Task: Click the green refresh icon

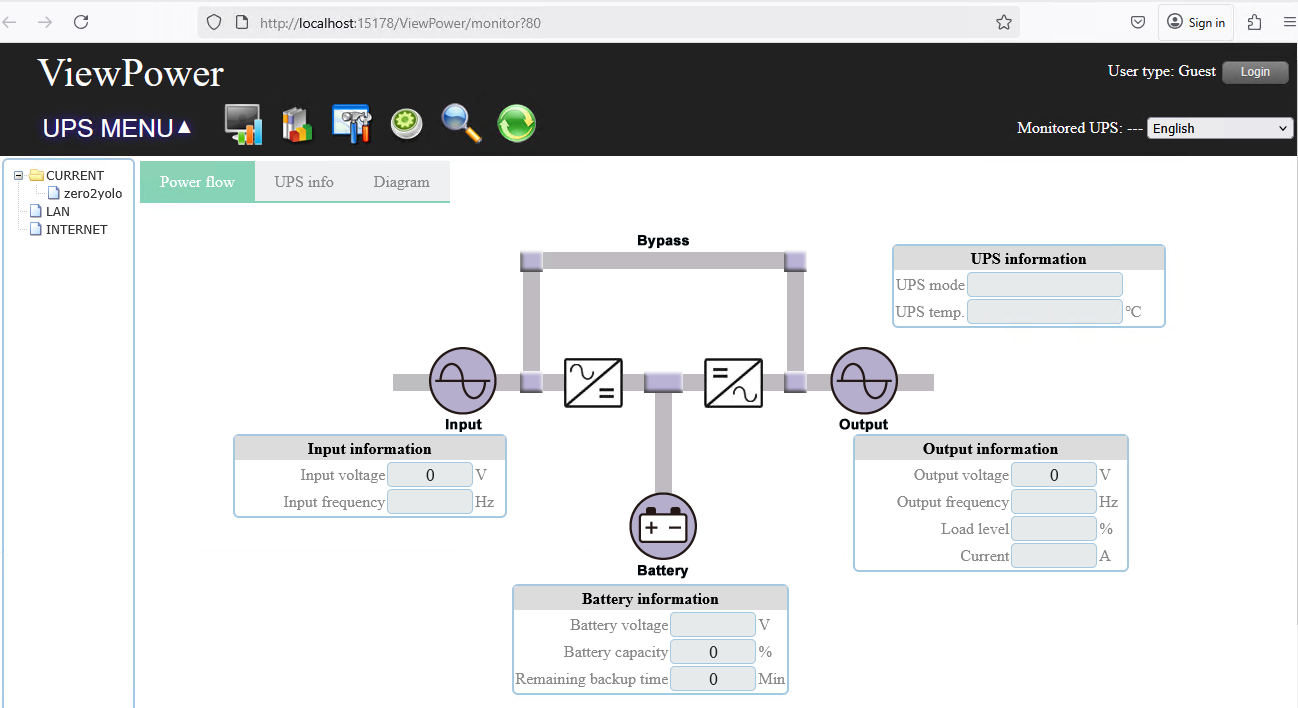Action: pos(516,122)
